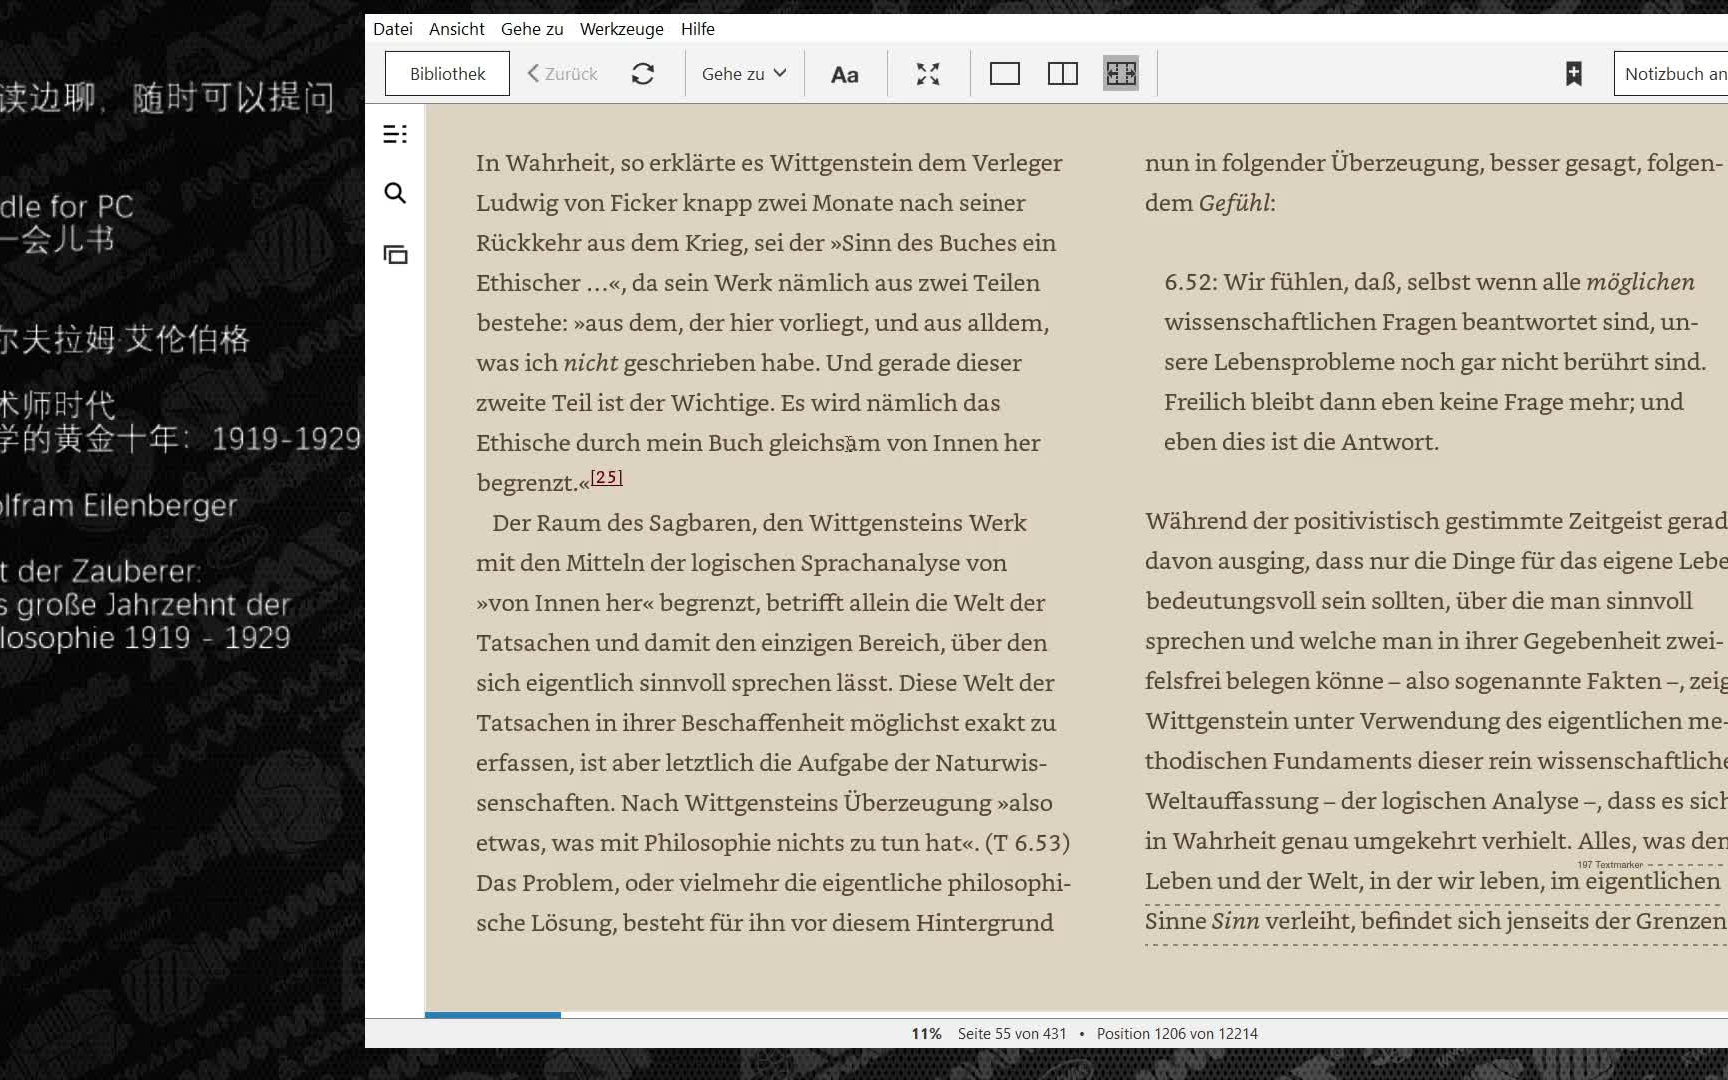1728x1080 pixels.
Task: Click the Zurück back button
Action: (x=562, y=74)
